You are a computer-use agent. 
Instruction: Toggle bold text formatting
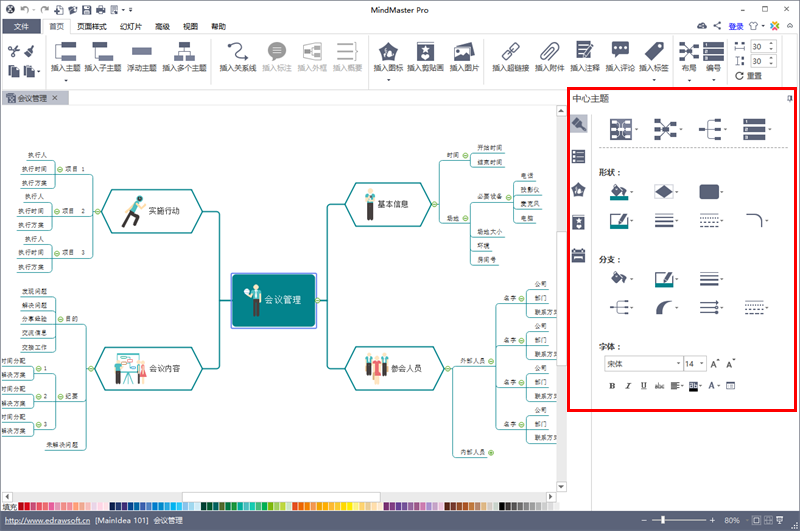click(x=612, y=386)
